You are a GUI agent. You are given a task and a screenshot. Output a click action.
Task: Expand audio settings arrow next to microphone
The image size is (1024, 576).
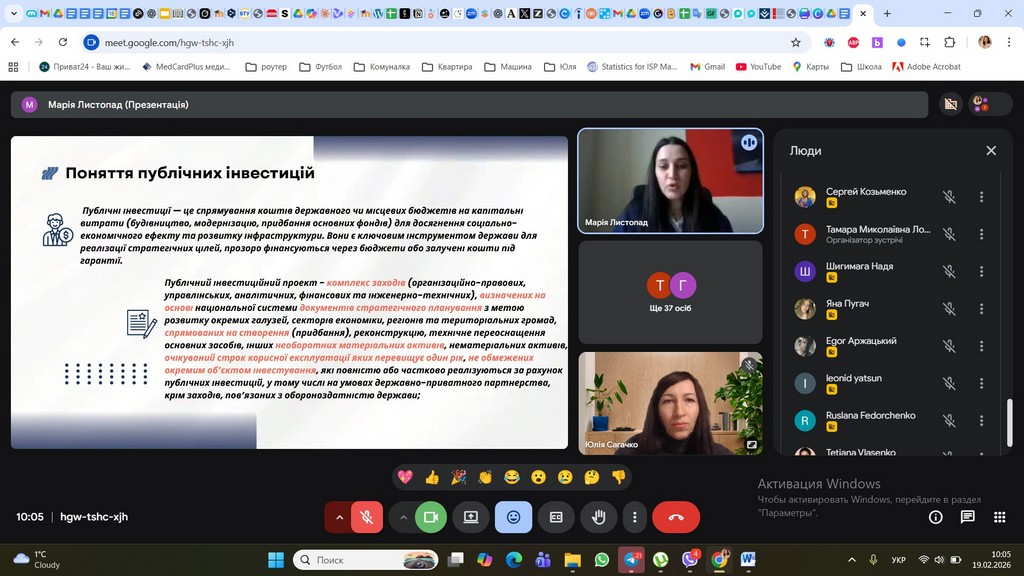[x=339, y=517]
